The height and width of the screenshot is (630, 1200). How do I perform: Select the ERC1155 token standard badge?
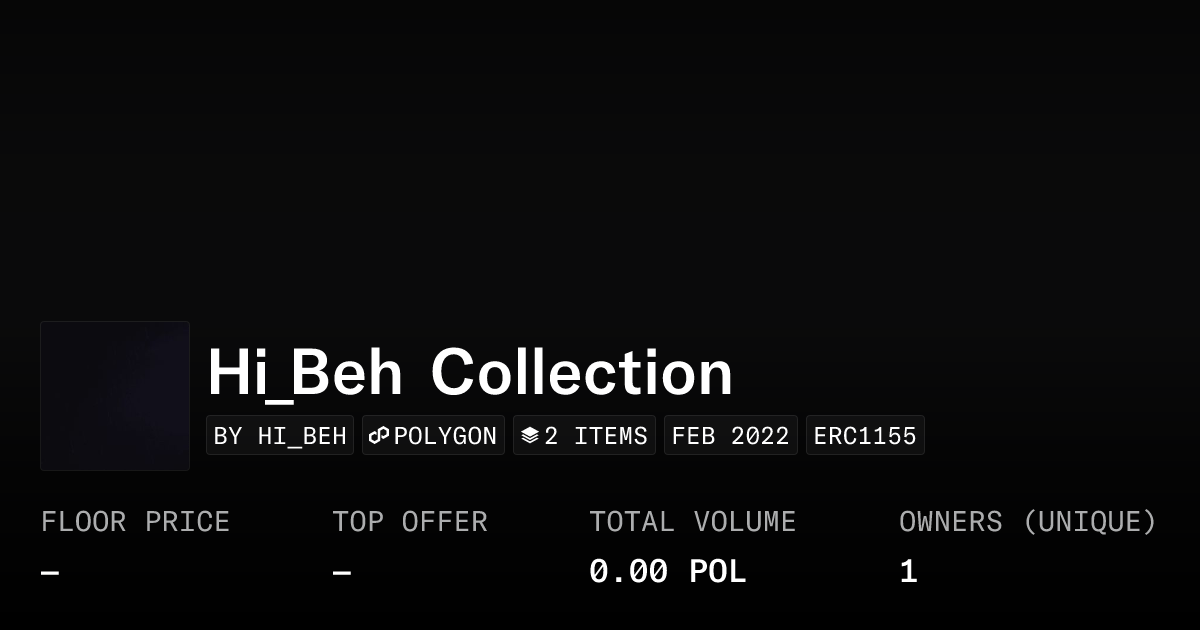[865, 436]
